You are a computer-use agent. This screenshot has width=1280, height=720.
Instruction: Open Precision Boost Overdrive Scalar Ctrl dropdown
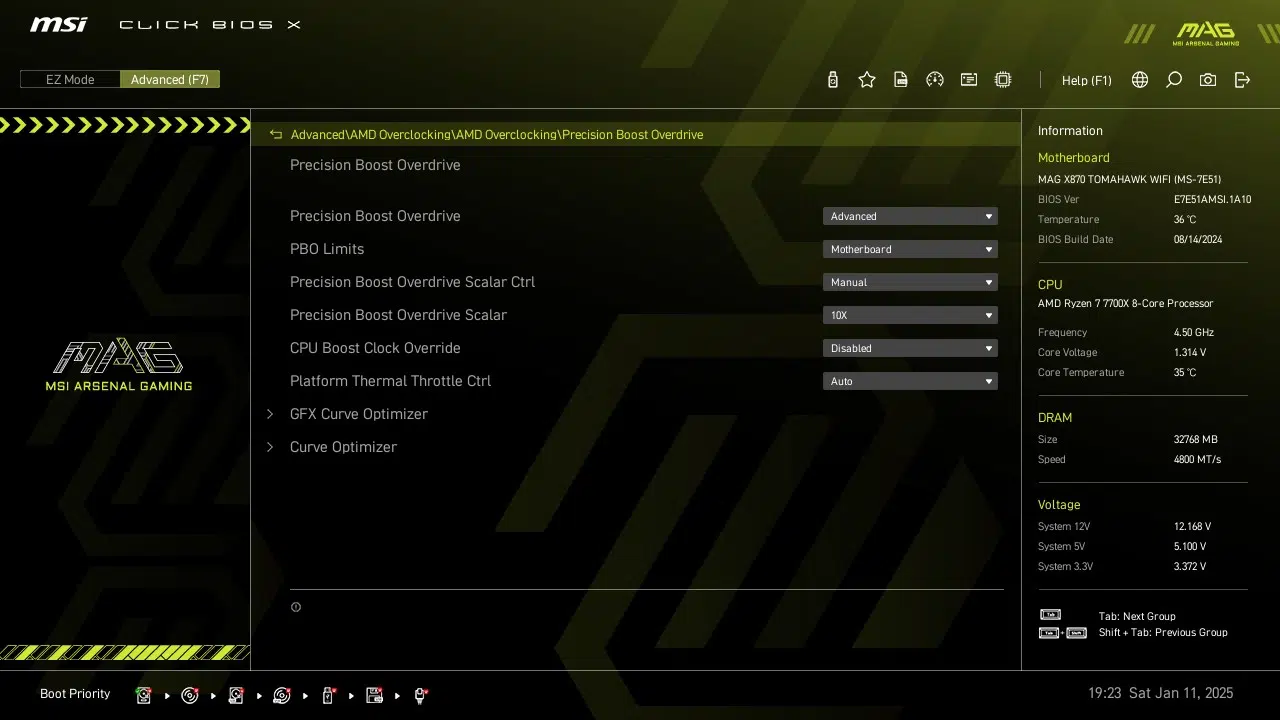pos(910,282)
